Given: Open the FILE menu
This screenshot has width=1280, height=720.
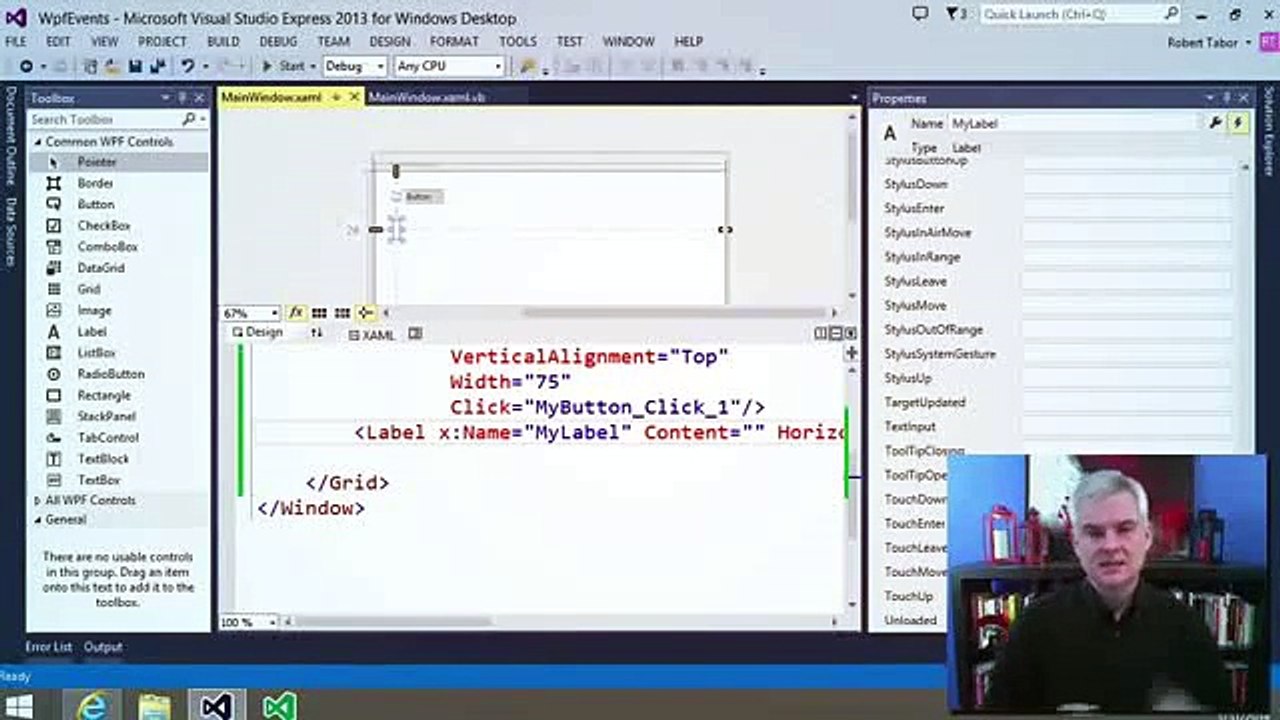Looking at the screenshot, I should 16,41.
